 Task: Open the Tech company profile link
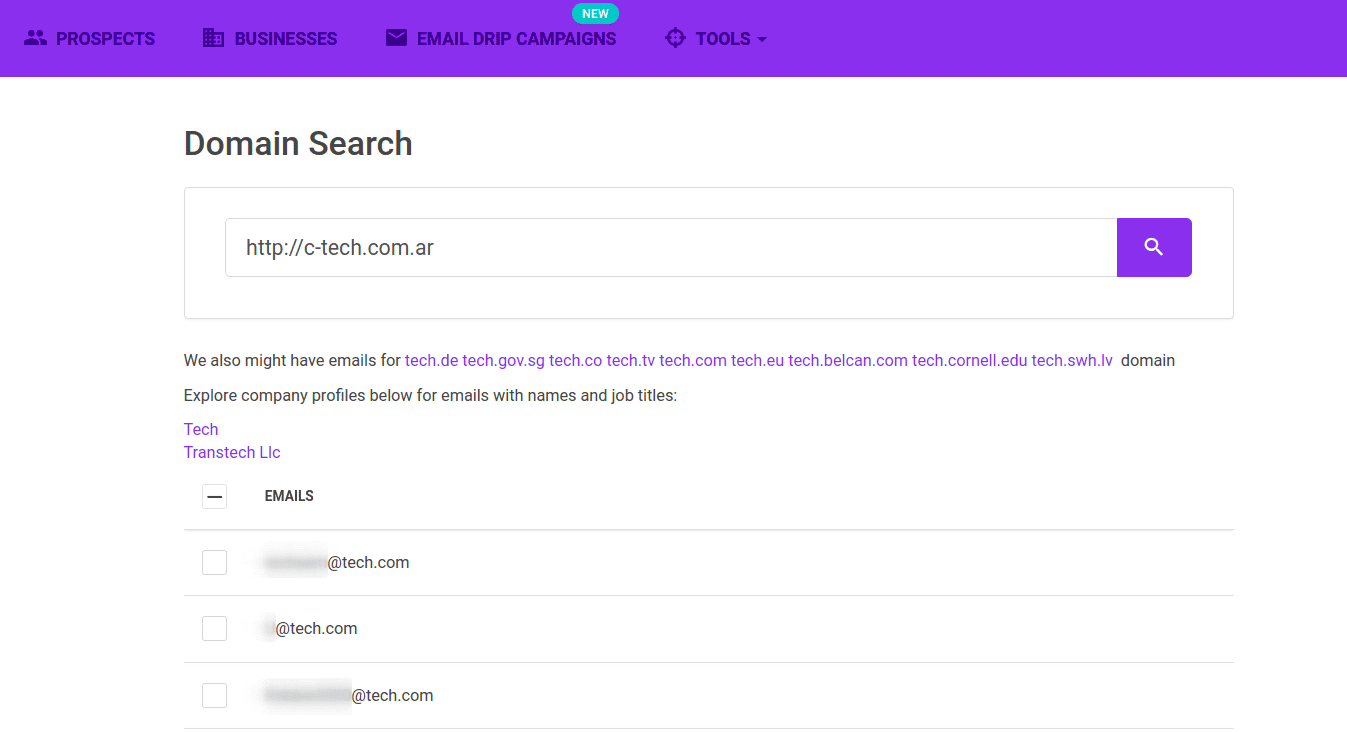coord(200,428)
